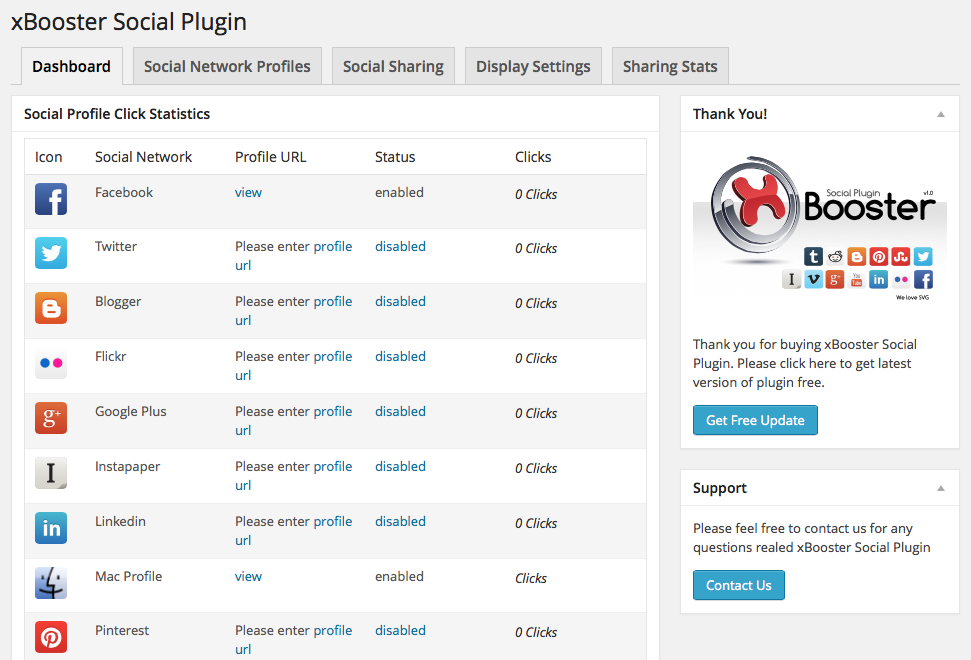Open the Display Settings tab
Screen dimensions: 971x660
533,66
